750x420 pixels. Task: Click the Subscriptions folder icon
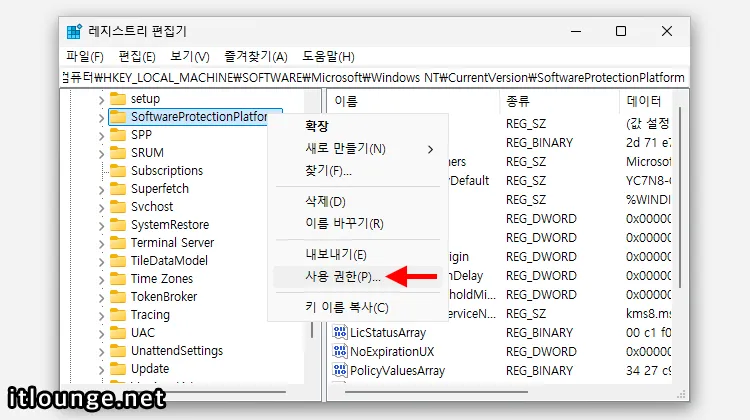[x=118, y=171]
